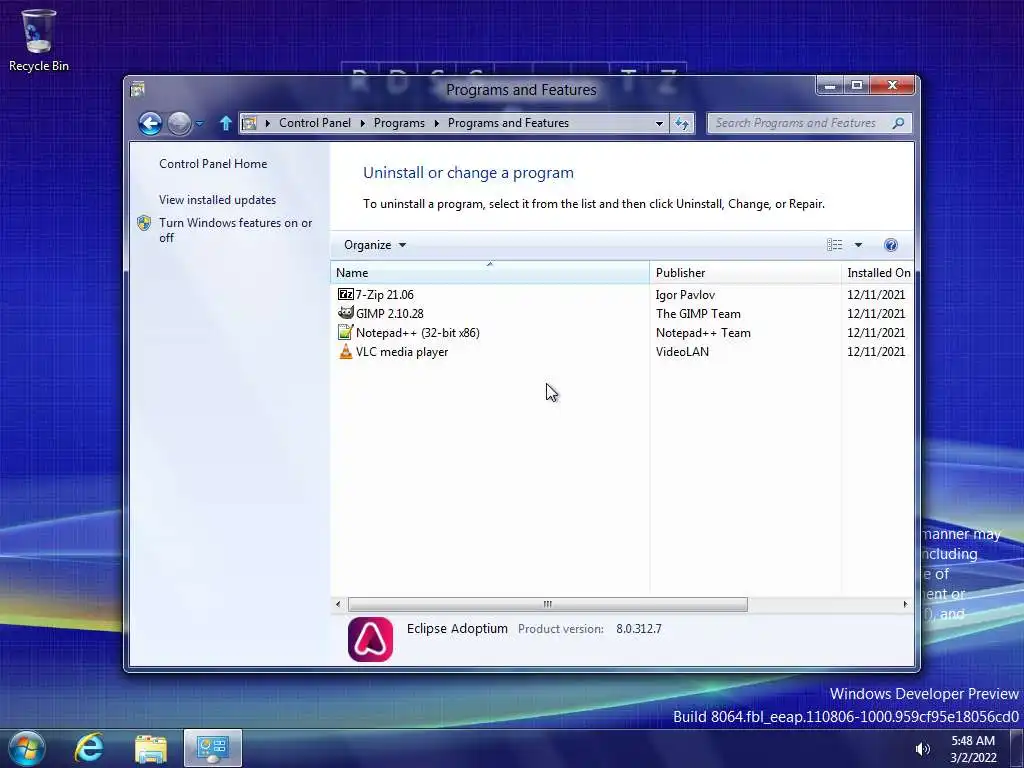1024x768 pixels.
Task: Click the window system icon in title bar
Action: click(138, 89)
